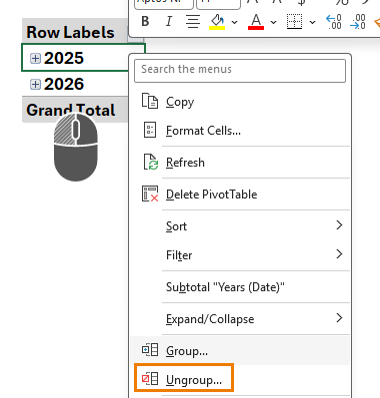Open the font color dropdown arrow

(x=274, y=22)
